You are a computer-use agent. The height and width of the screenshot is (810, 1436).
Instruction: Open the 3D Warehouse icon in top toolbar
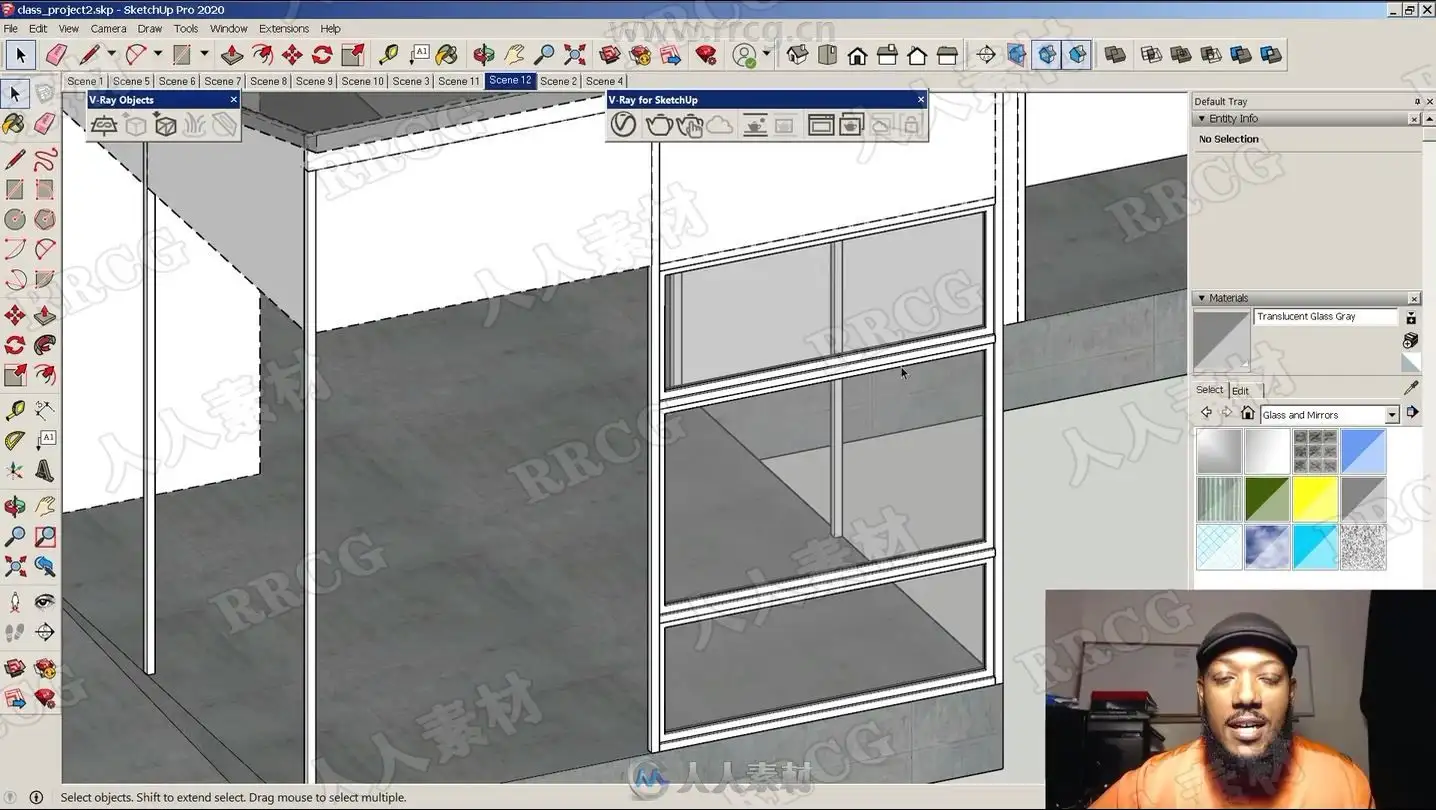(610, 54)
